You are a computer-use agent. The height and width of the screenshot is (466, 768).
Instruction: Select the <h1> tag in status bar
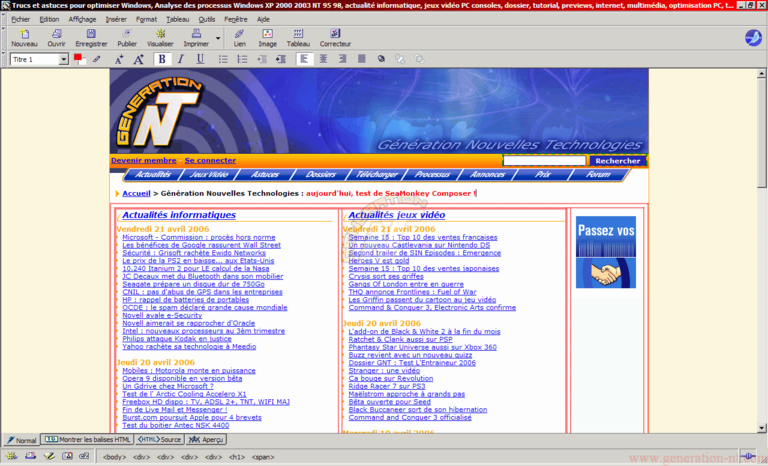237,457
